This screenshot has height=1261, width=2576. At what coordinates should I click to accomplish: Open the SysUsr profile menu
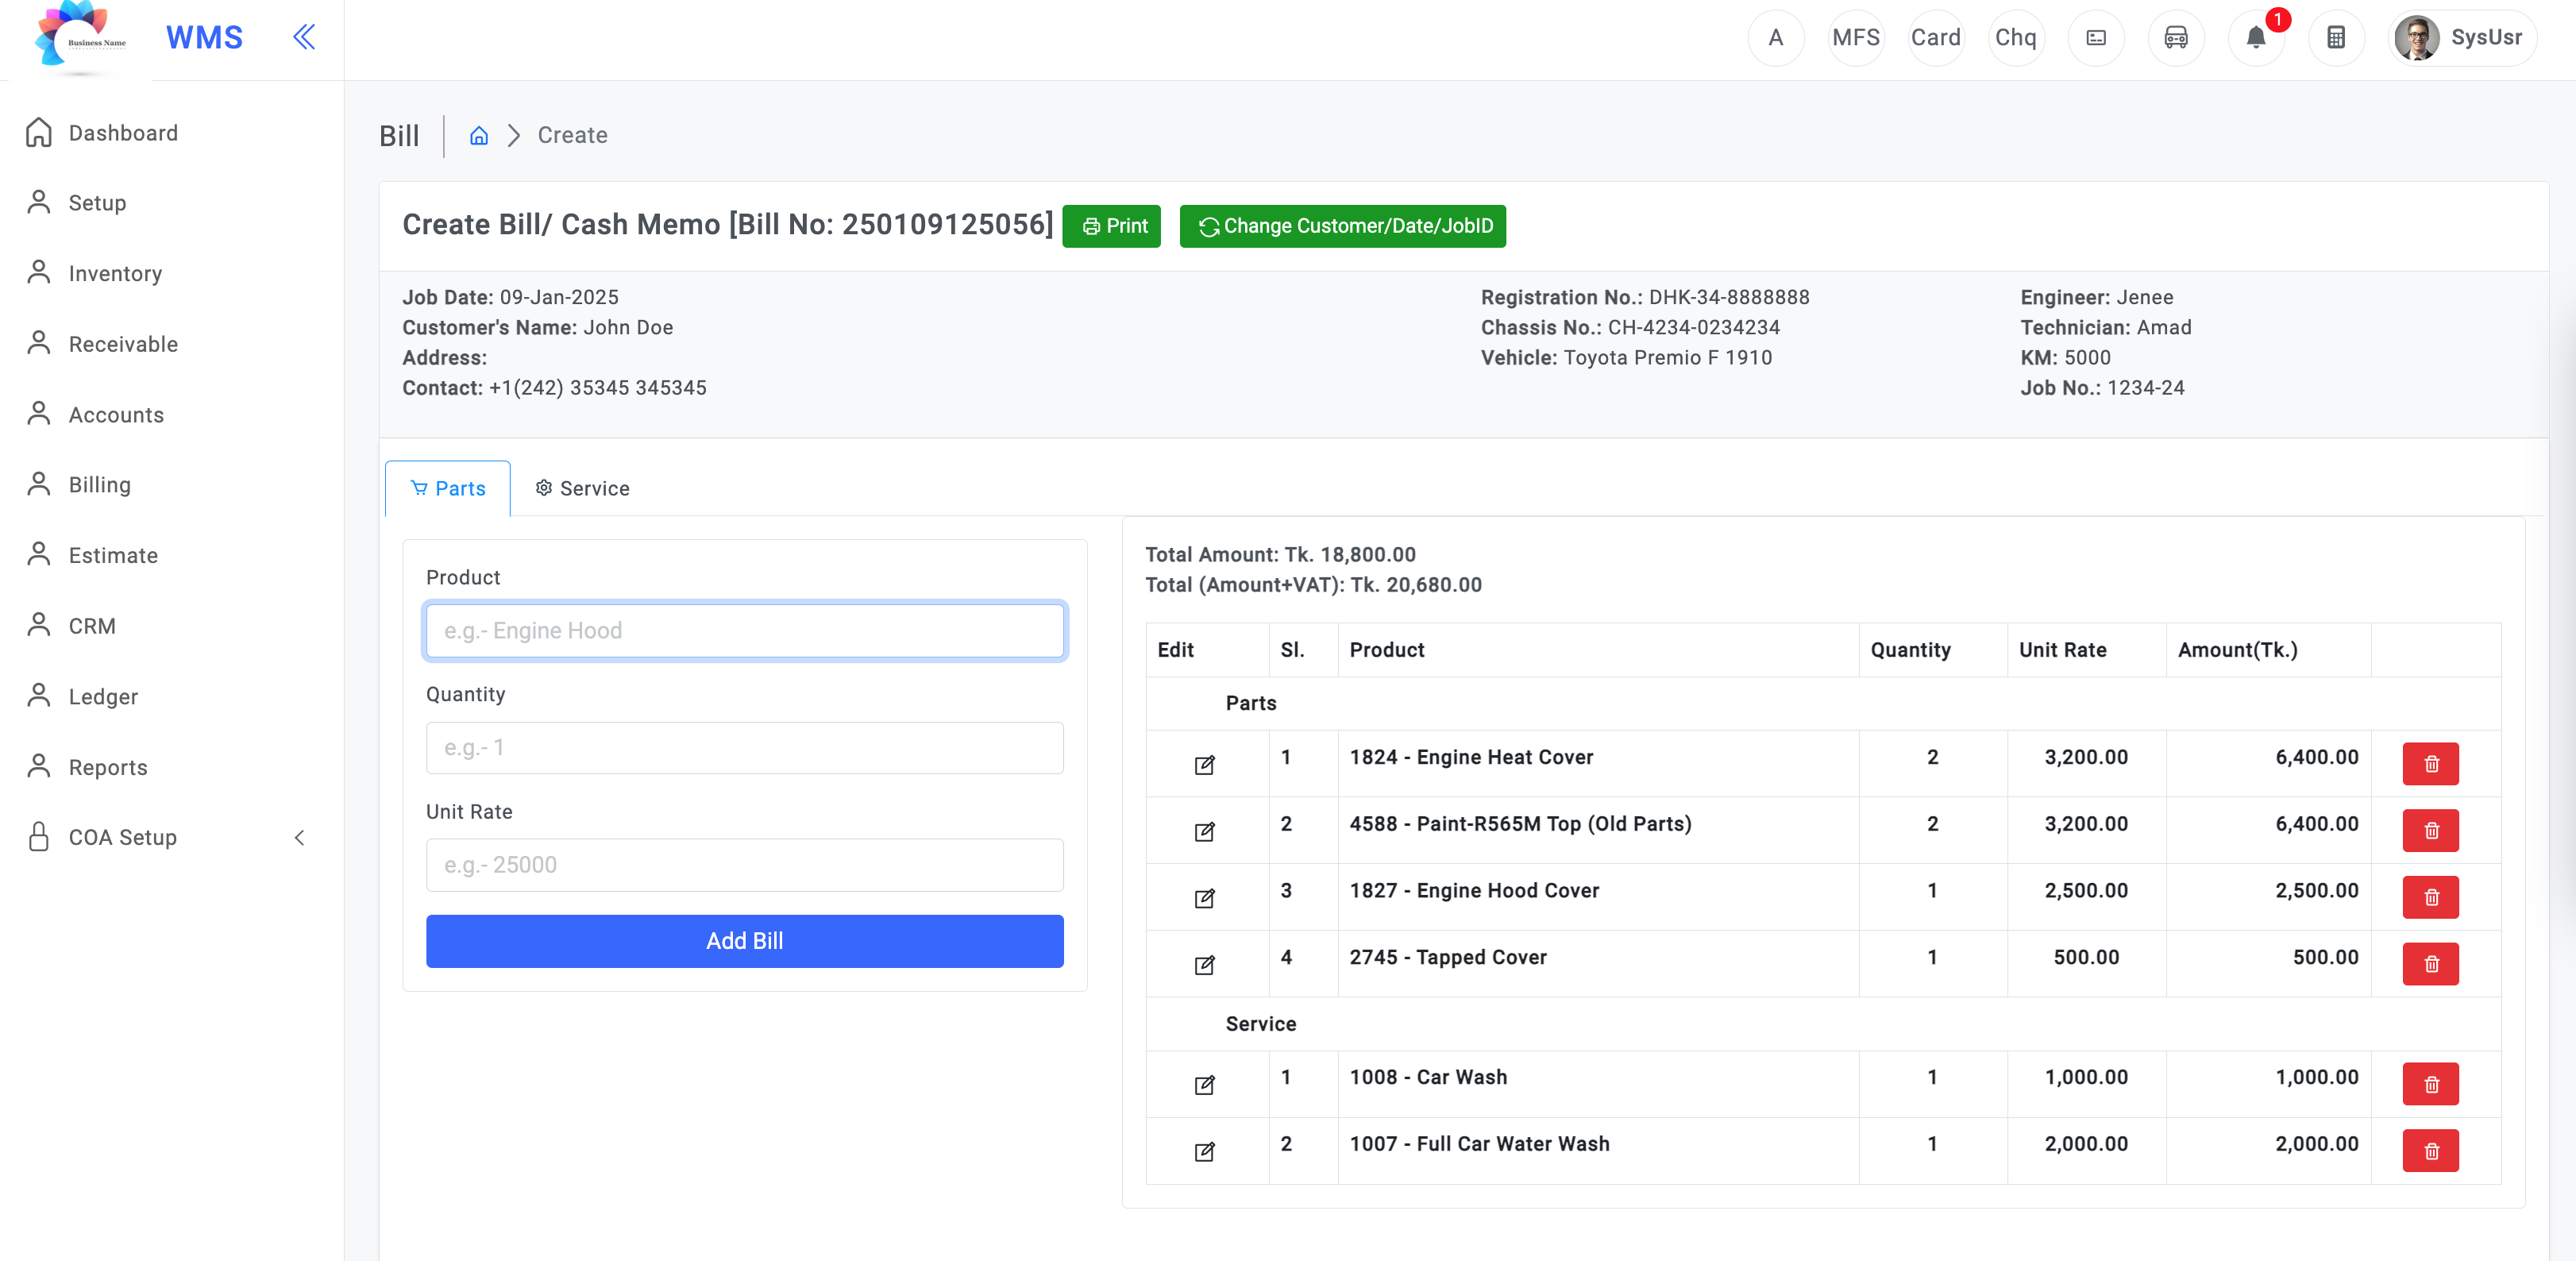click(2462, 37)
